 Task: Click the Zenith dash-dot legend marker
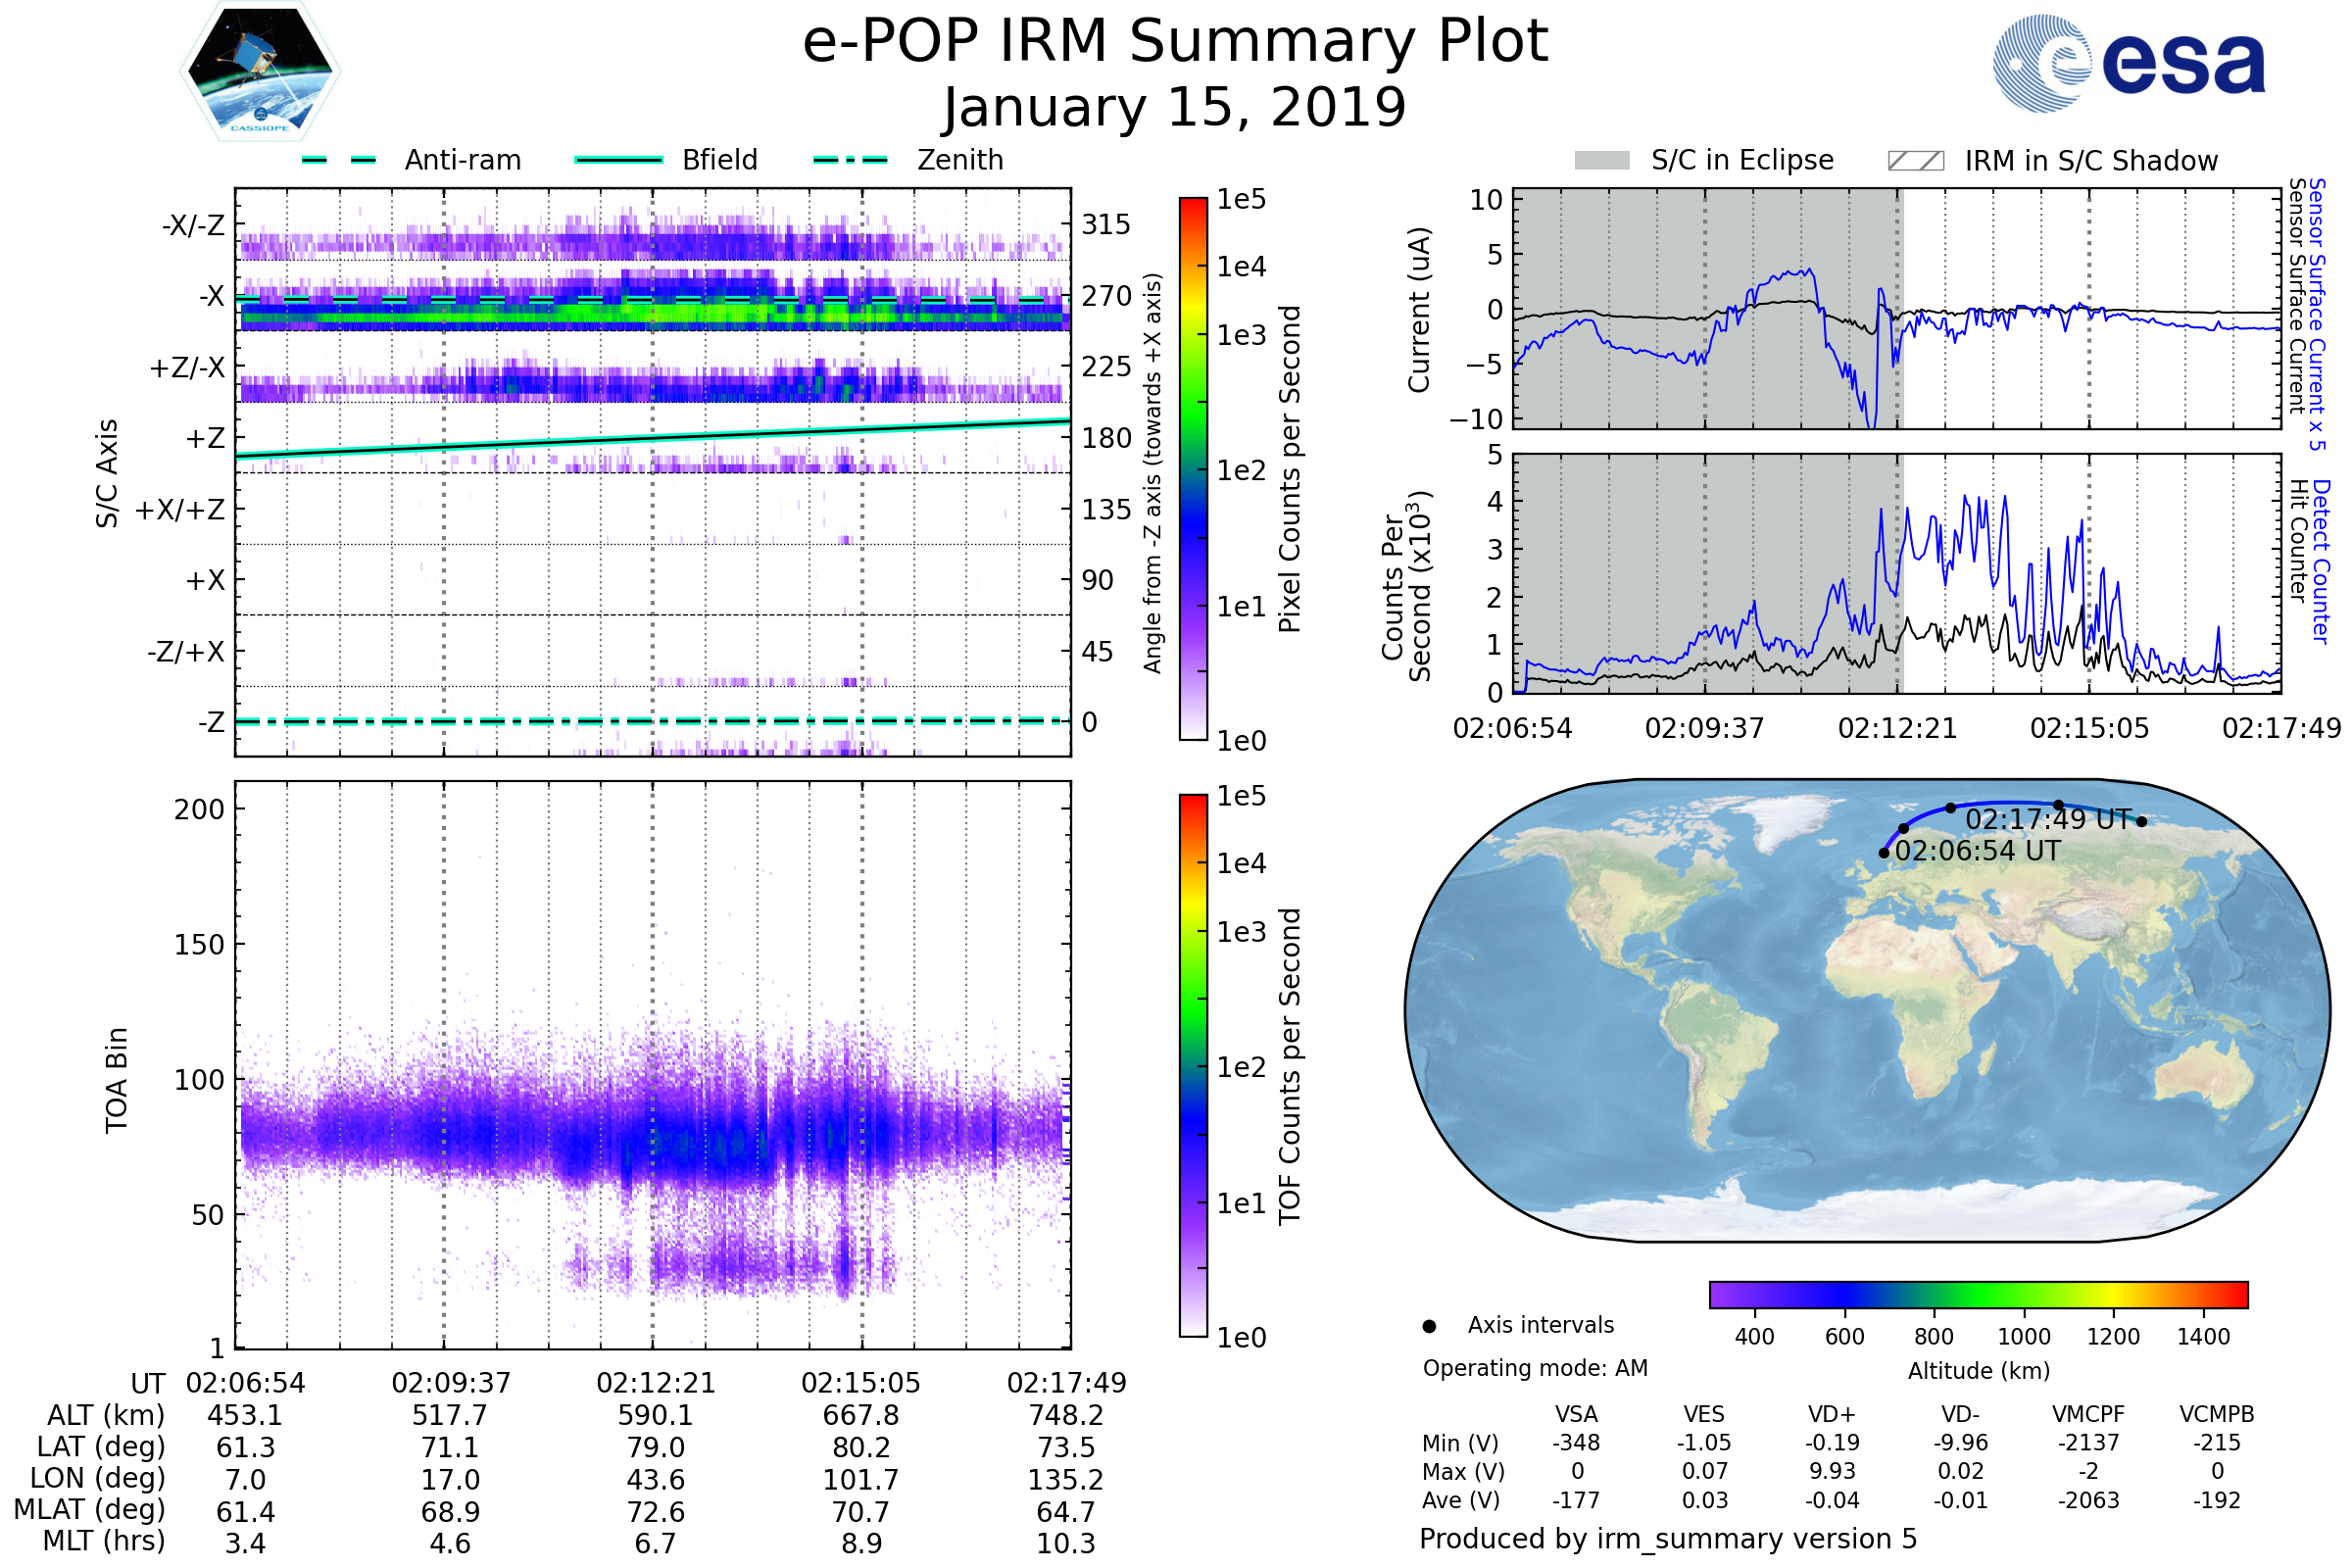click(x=851, y=160)
